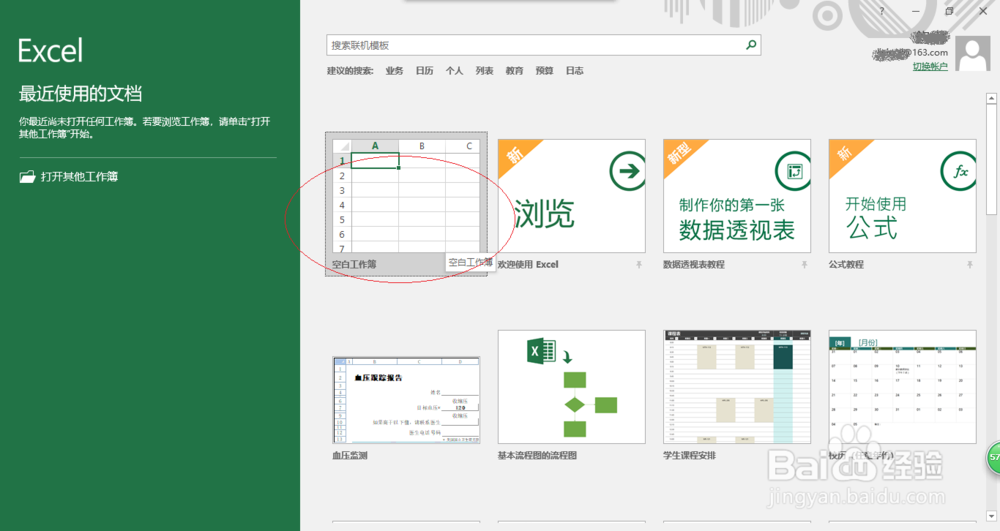The width and height of the screenshot is (1000, 531).
Task: Minimize the Excel window
Action: [x=916, y=11]
